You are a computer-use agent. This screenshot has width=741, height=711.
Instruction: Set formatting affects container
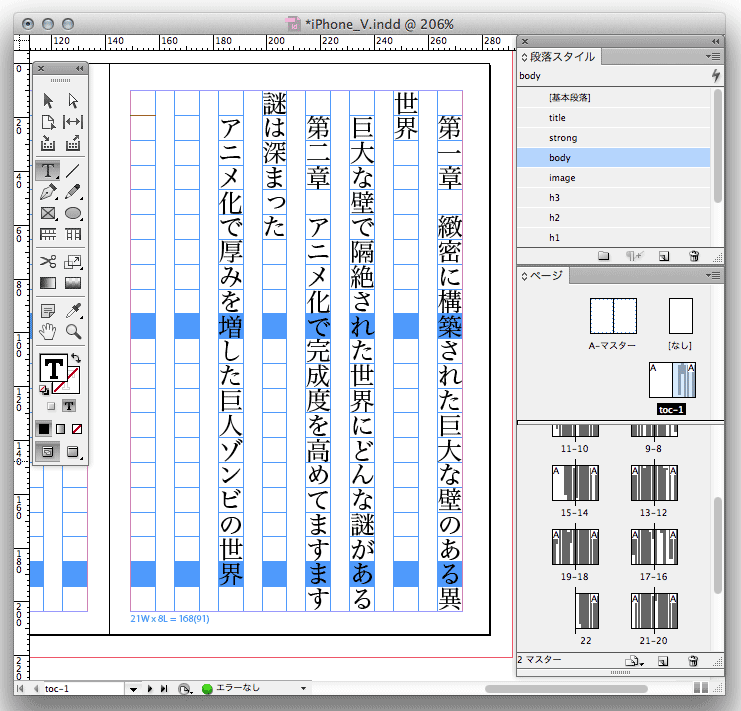pyautogui.click(x=51, y=406)
